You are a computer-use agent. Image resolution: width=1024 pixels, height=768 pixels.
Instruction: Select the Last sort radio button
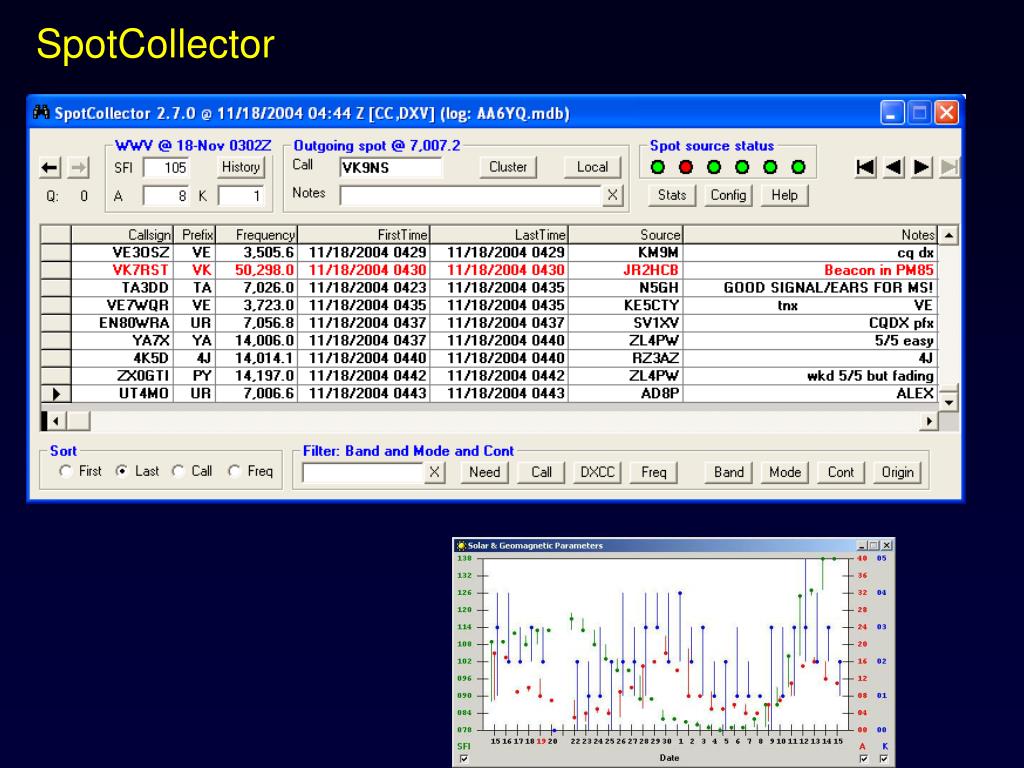[121, 471]
